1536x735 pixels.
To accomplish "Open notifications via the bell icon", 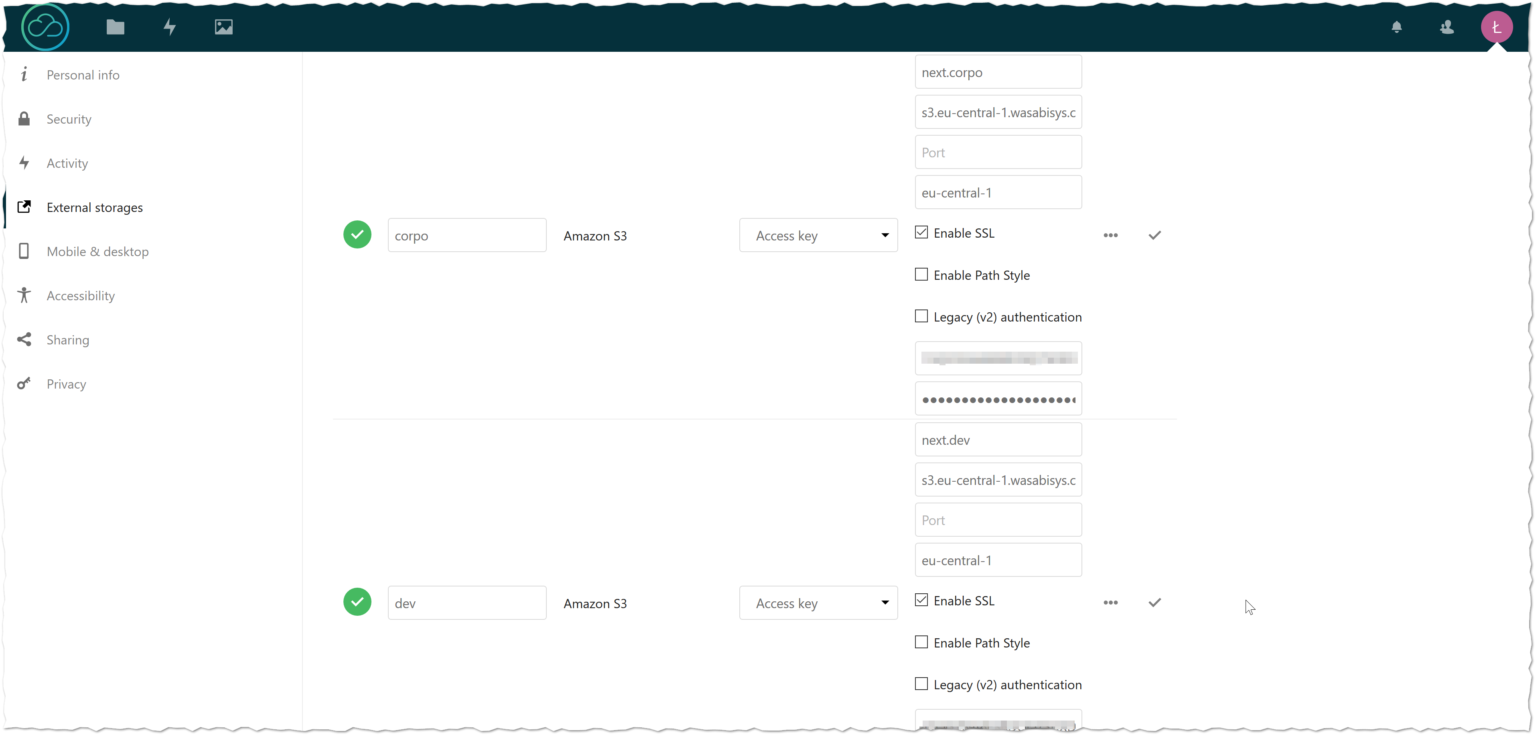I will [1396, 27].
